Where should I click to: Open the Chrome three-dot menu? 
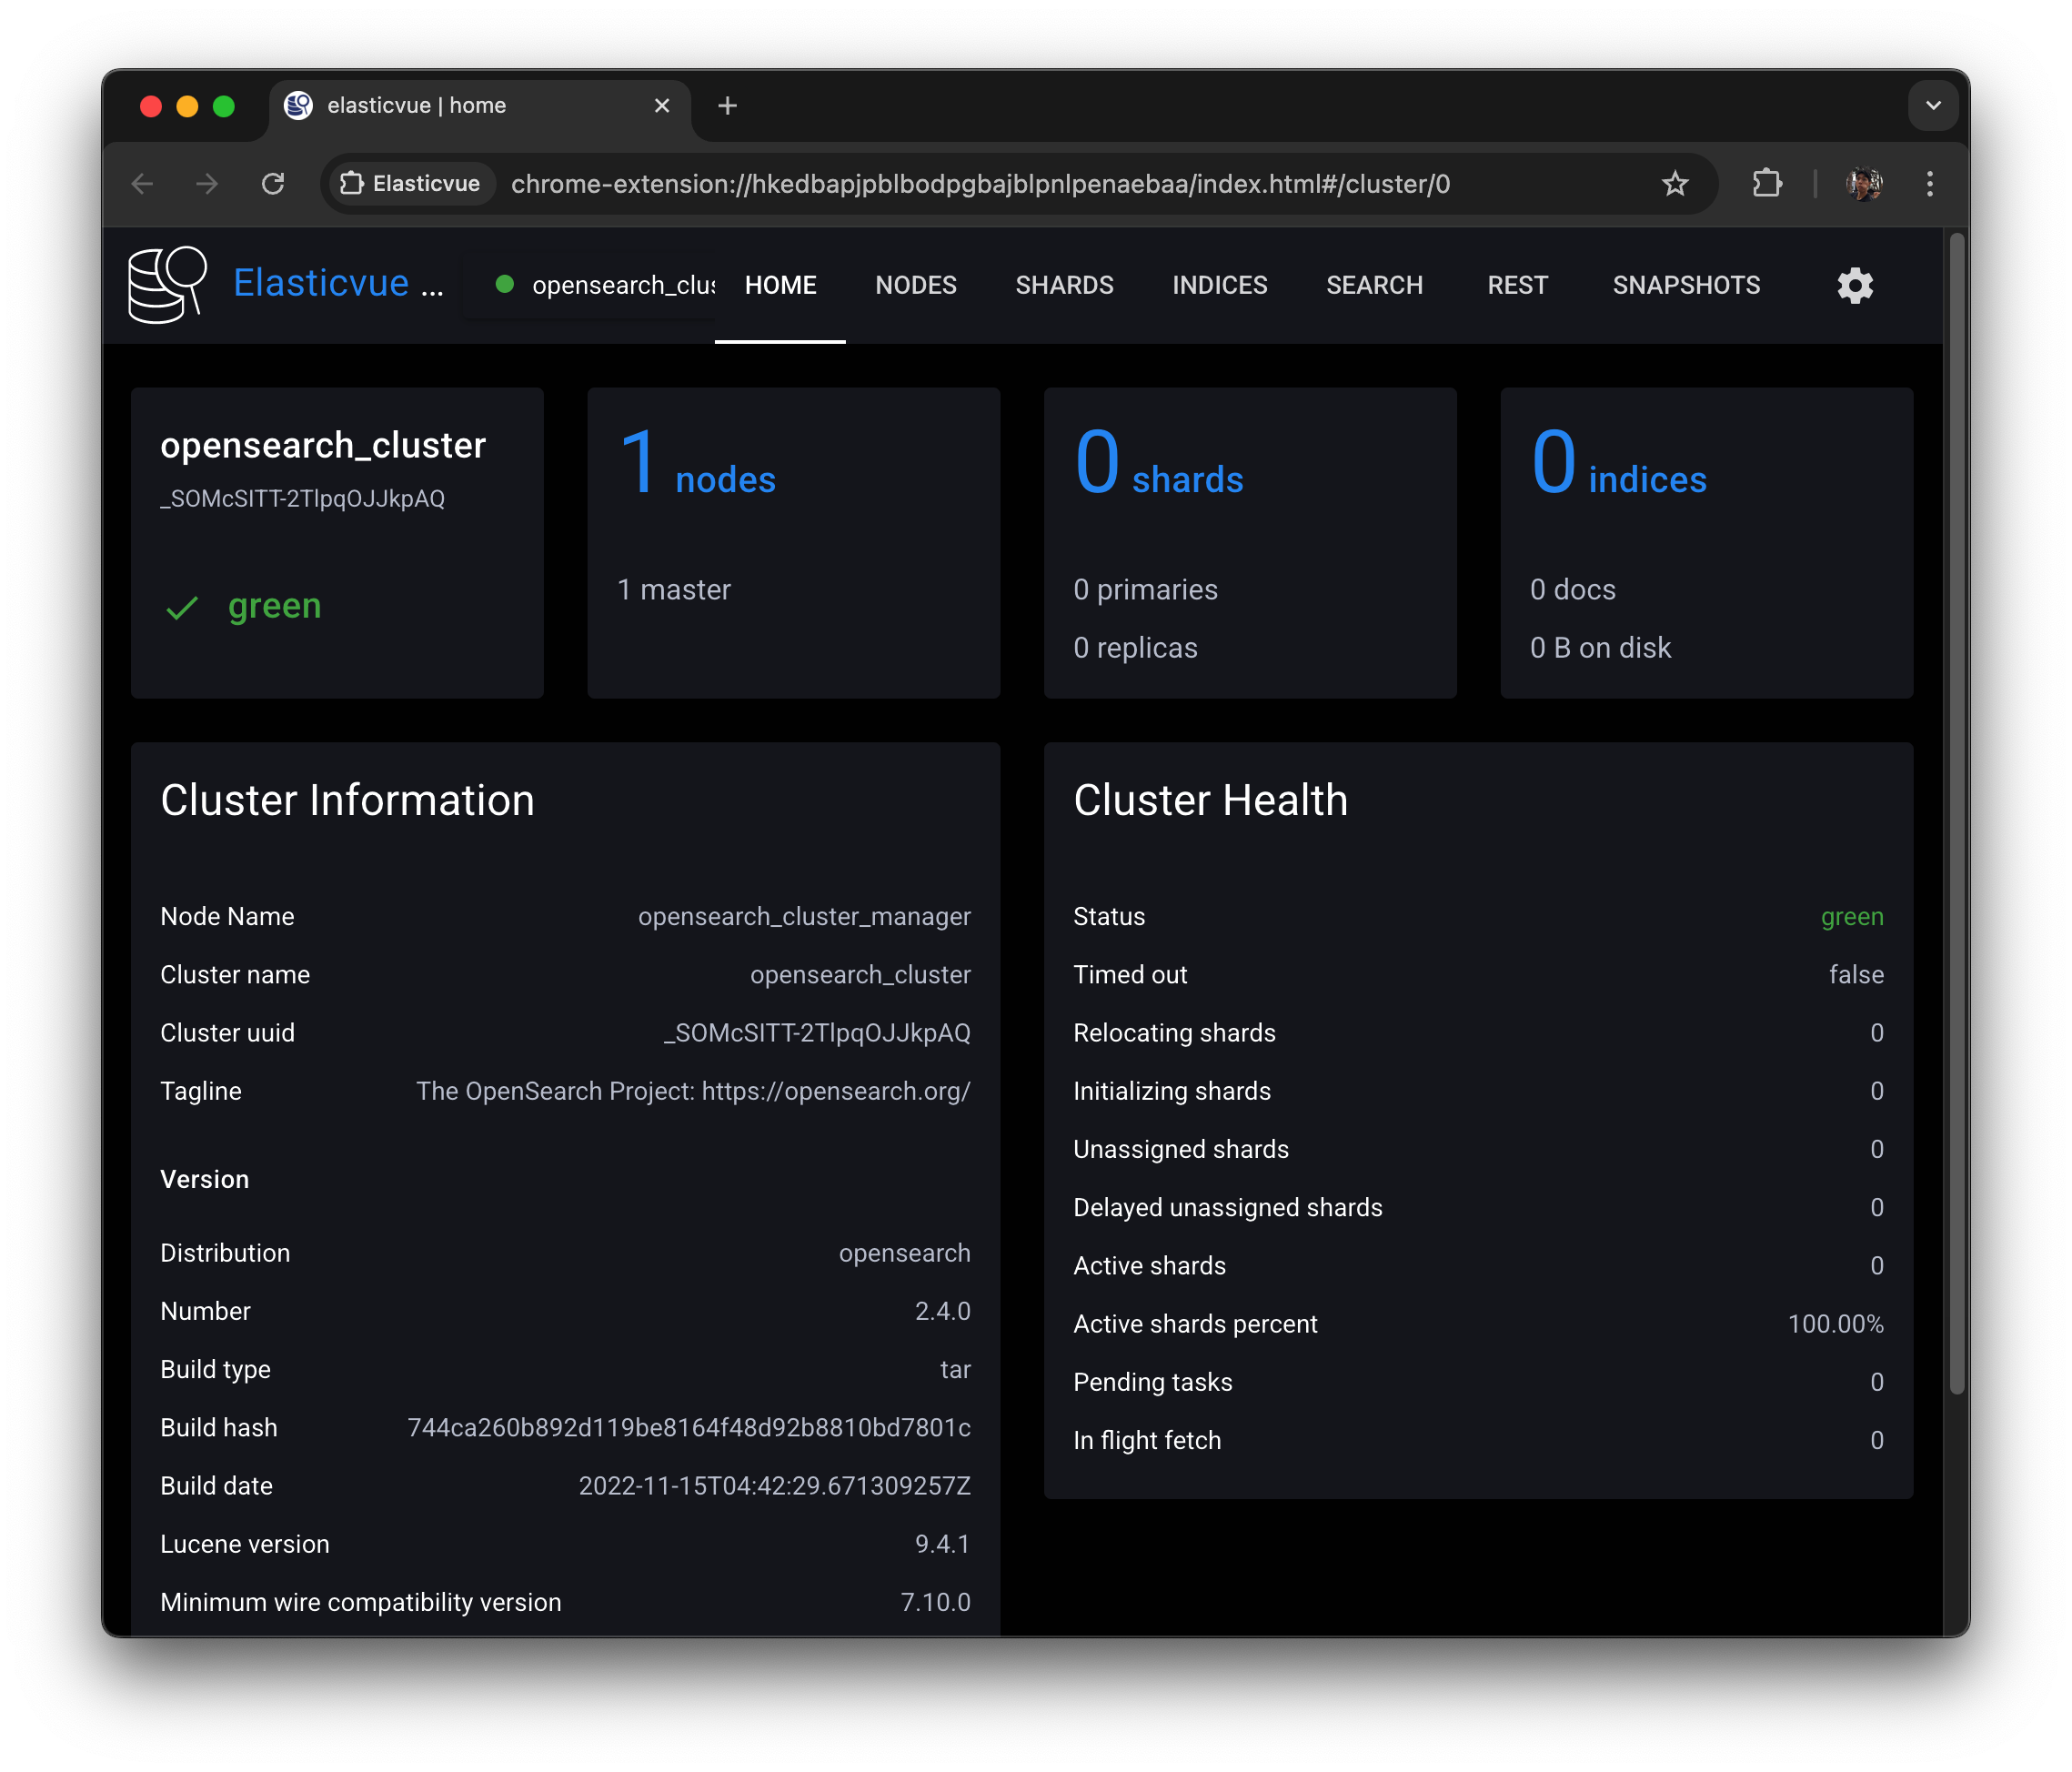coord(1929,184)
